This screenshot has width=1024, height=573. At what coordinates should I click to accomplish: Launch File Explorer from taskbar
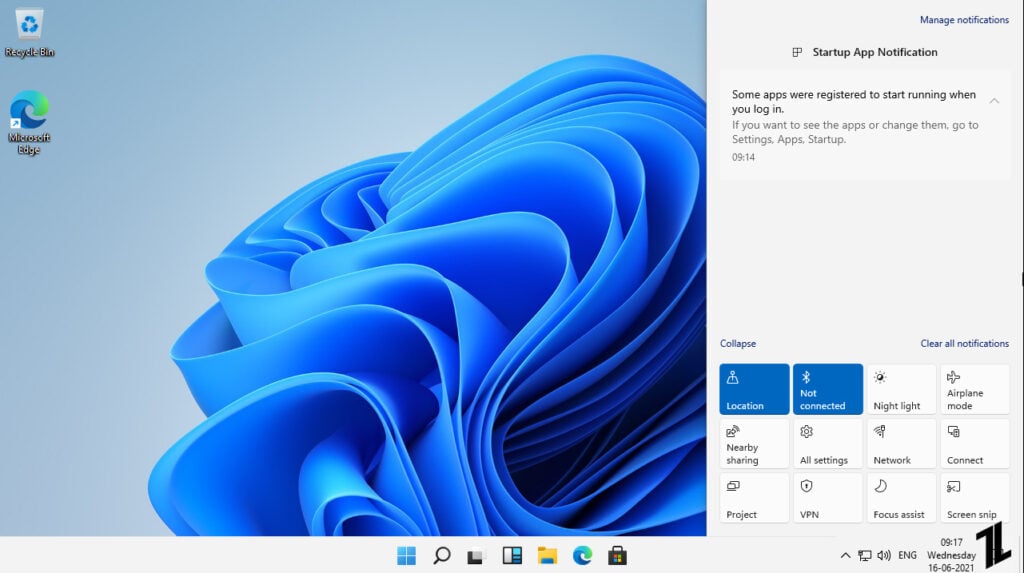(547, 555)
